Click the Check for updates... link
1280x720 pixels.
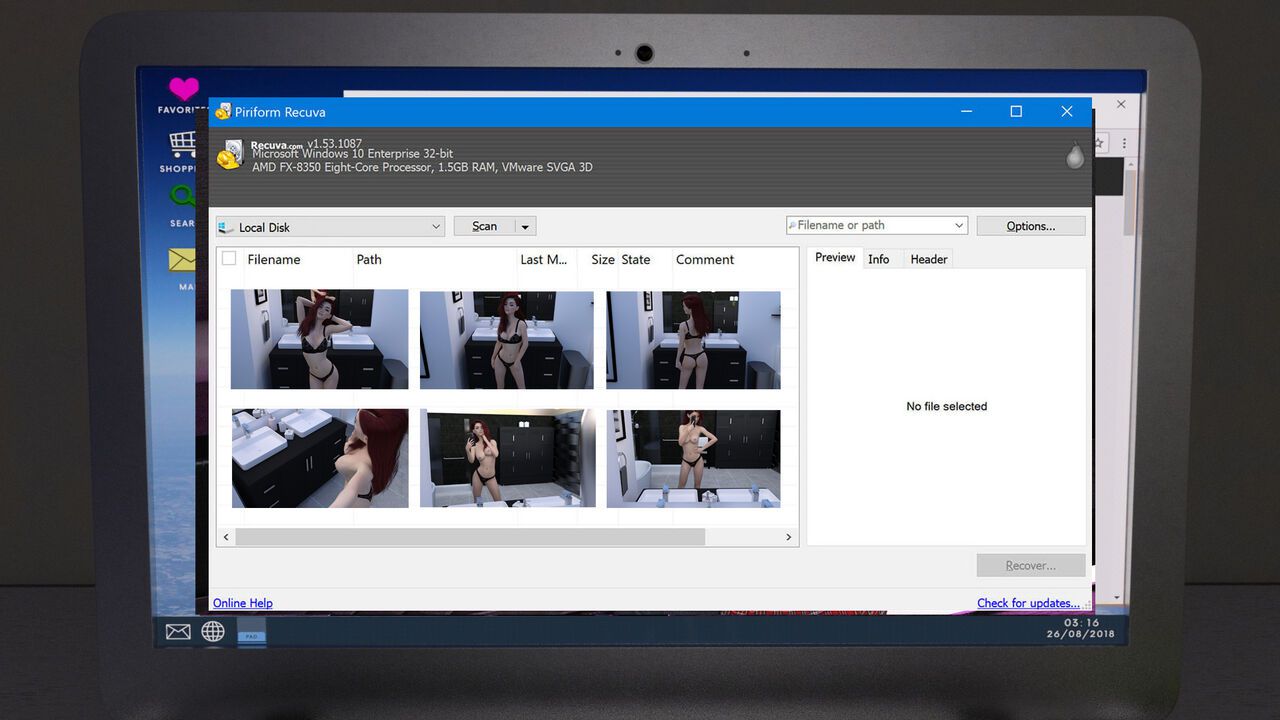(x=1029, y=603)
